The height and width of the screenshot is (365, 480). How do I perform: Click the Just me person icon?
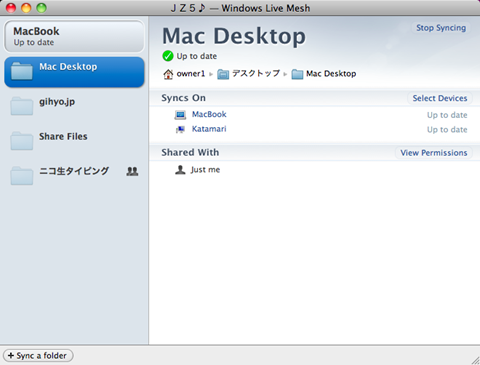pos(180,170)
